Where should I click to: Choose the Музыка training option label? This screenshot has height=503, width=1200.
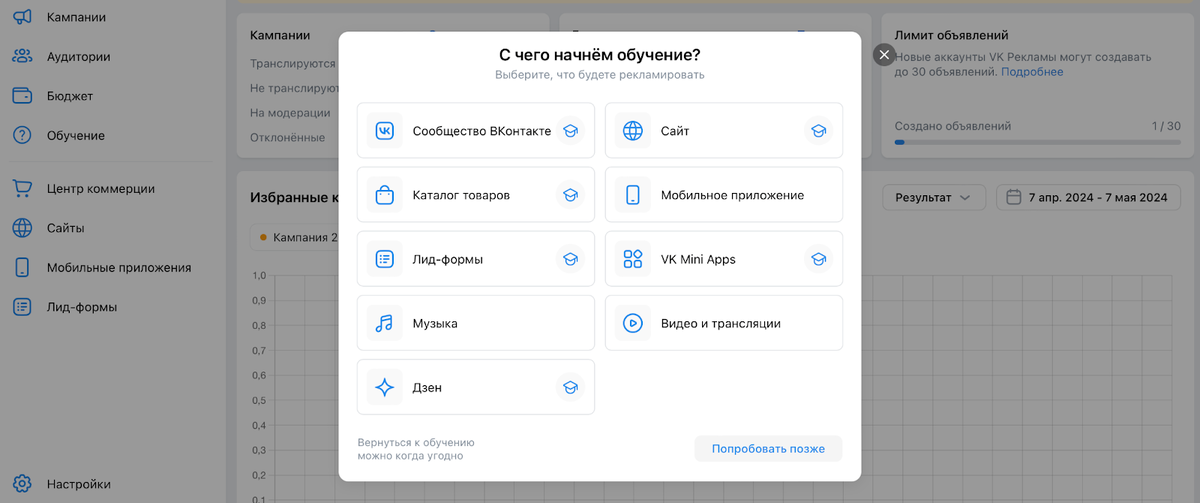point(435,324)
